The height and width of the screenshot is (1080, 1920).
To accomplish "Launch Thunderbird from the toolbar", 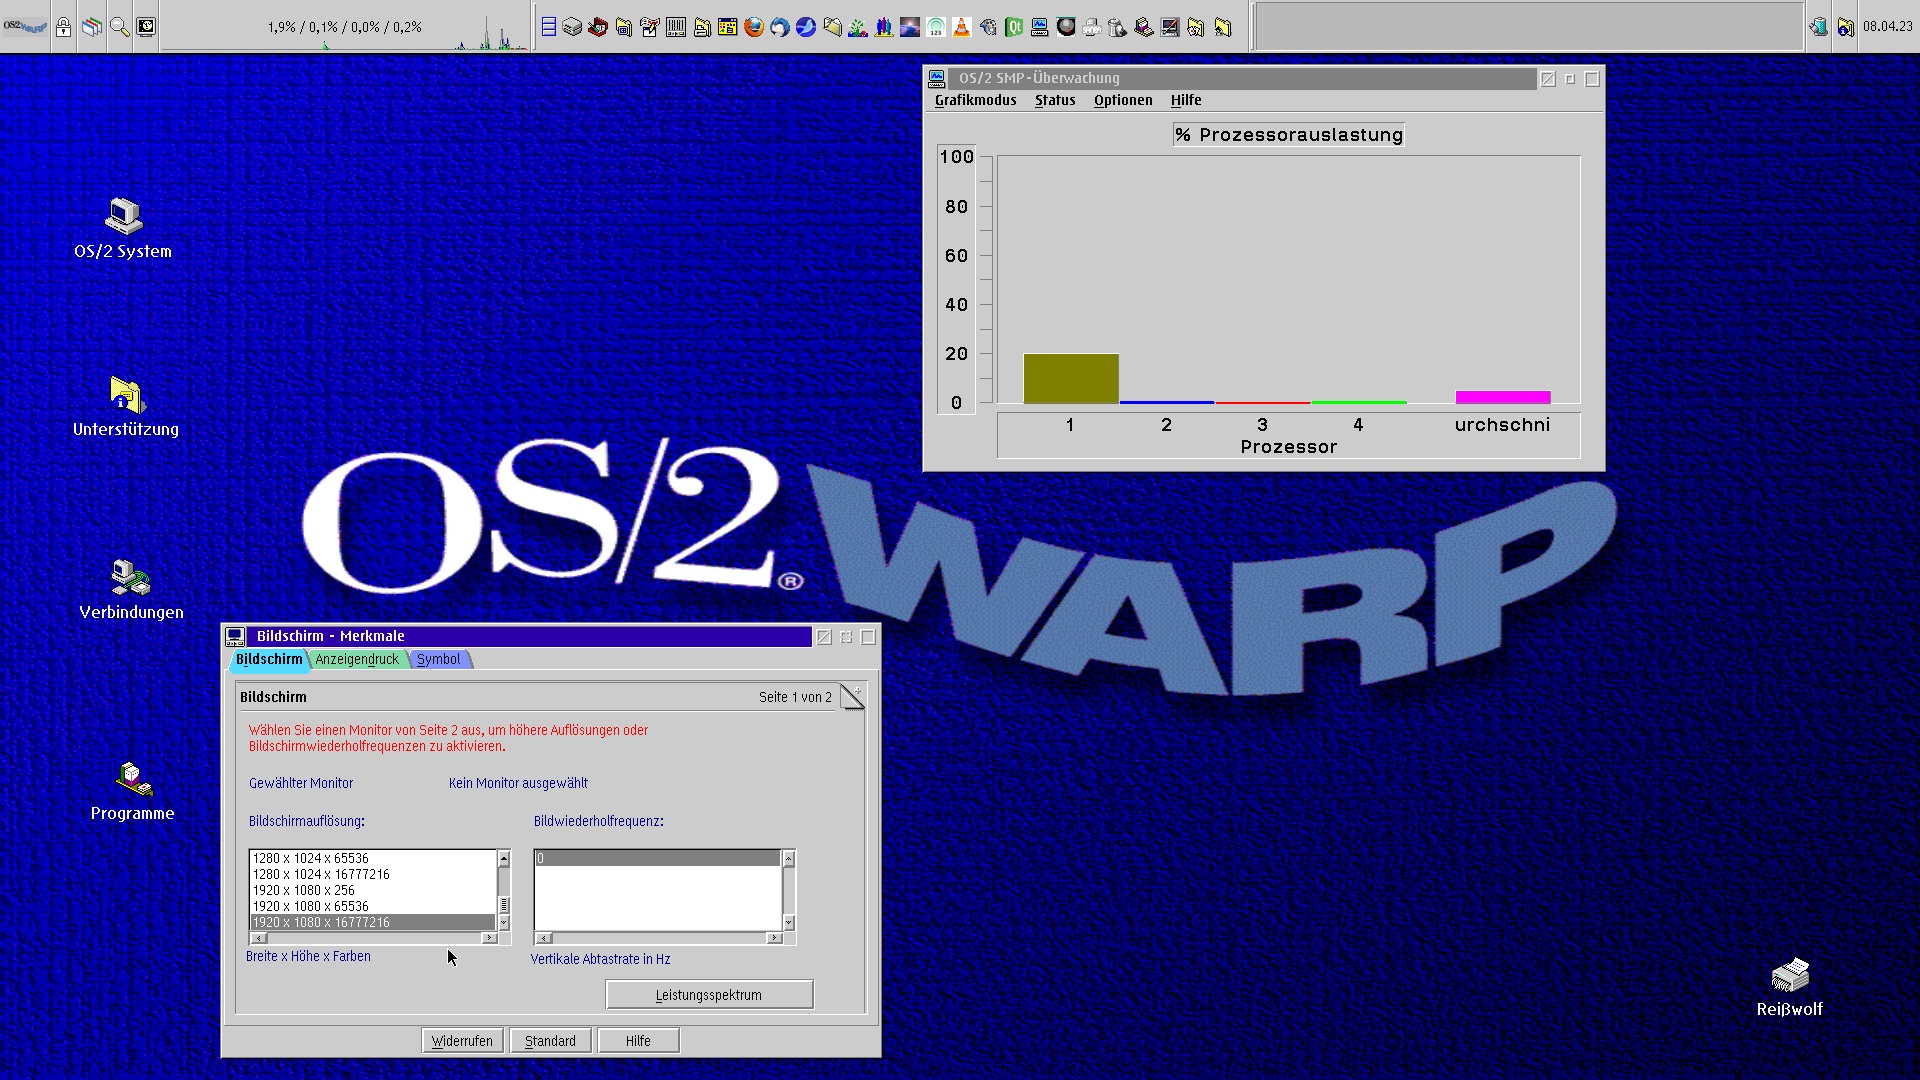I will point(780,27).
